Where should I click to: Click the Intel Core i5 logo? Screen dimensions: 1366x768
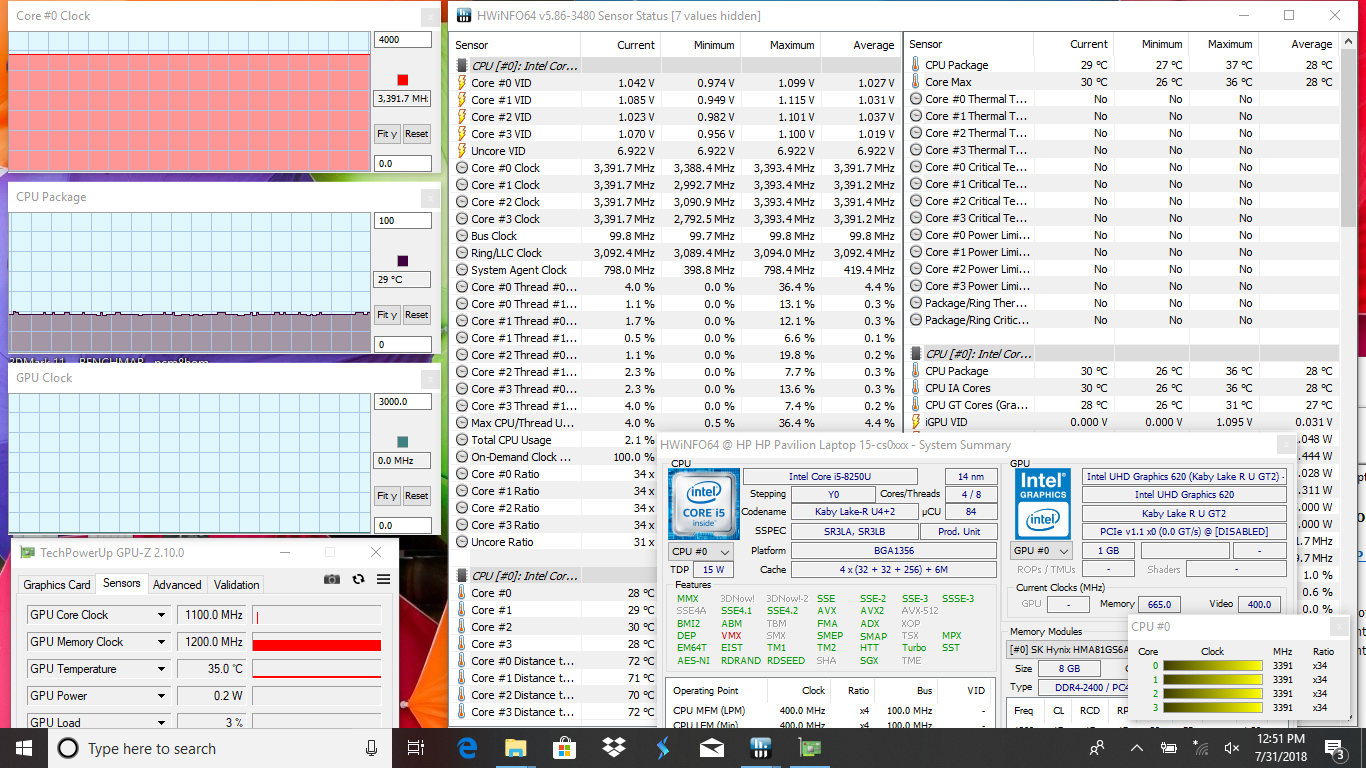(x=703, y=503)
